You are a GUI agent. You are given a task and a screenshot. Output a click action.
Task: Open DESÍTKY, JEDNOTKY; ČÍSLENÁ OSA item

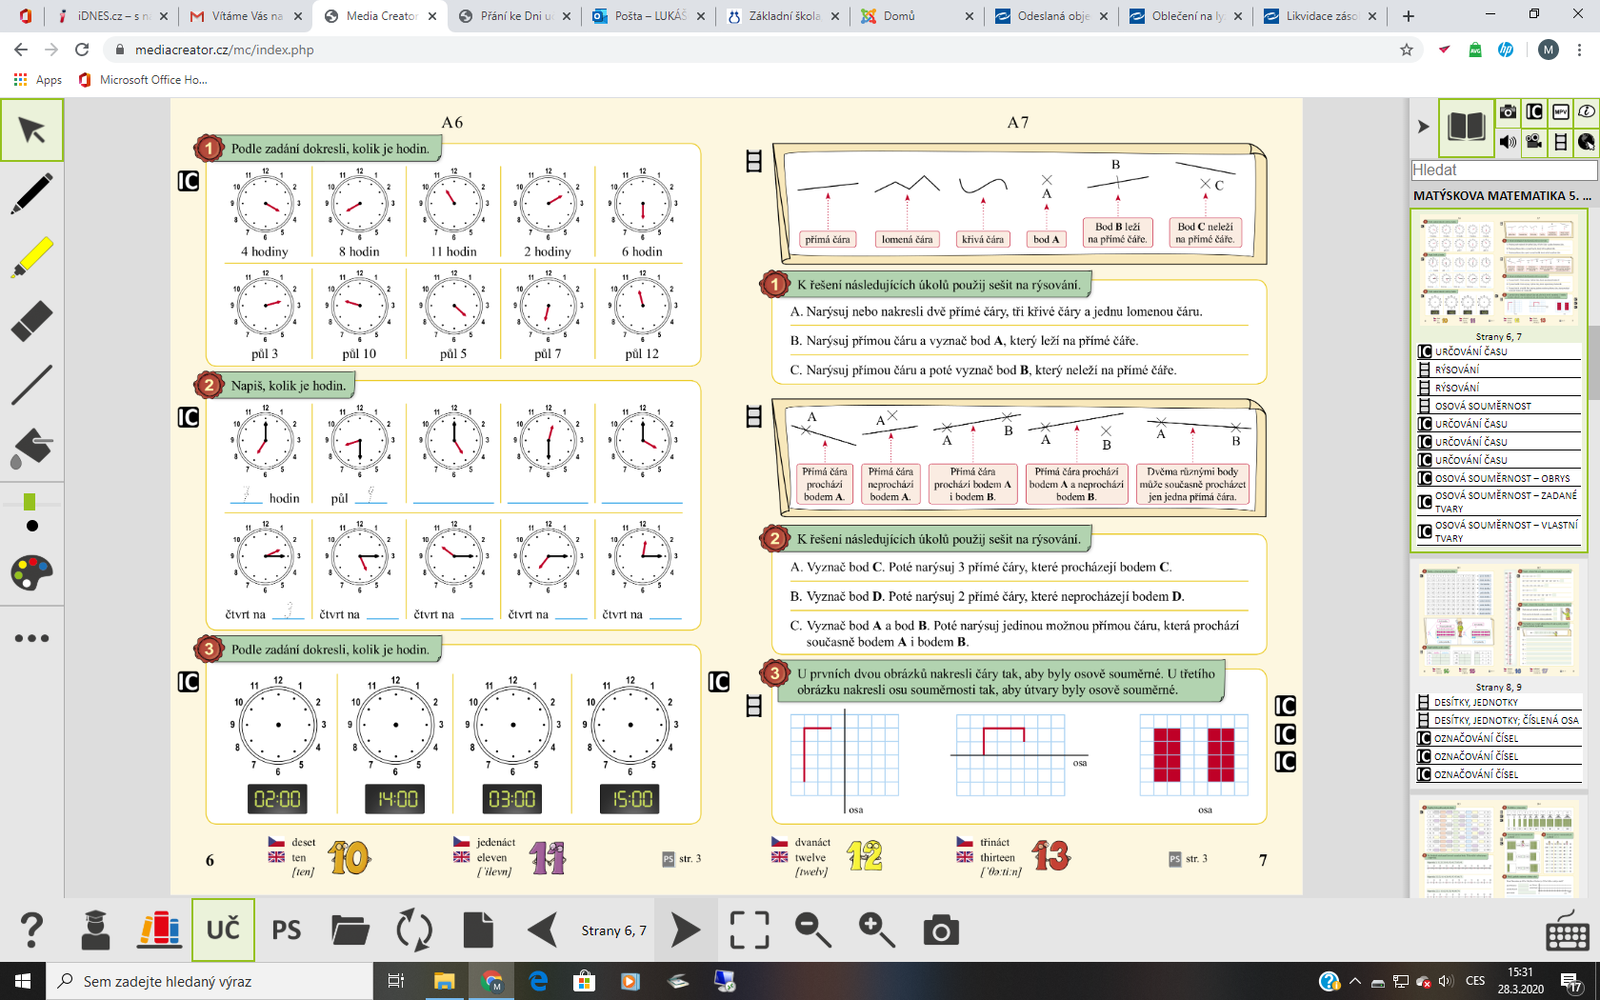click(1499, 720)
